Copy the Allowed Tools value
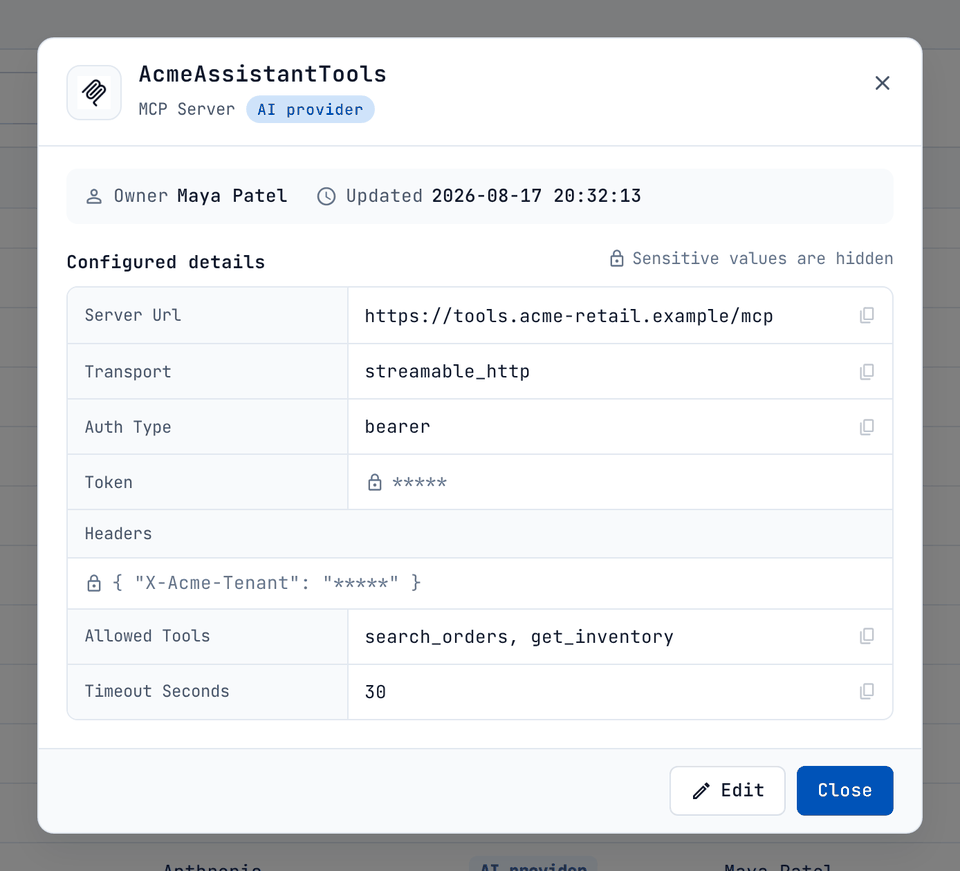This screenshot has width=960, height=871. tap(866, 636)
